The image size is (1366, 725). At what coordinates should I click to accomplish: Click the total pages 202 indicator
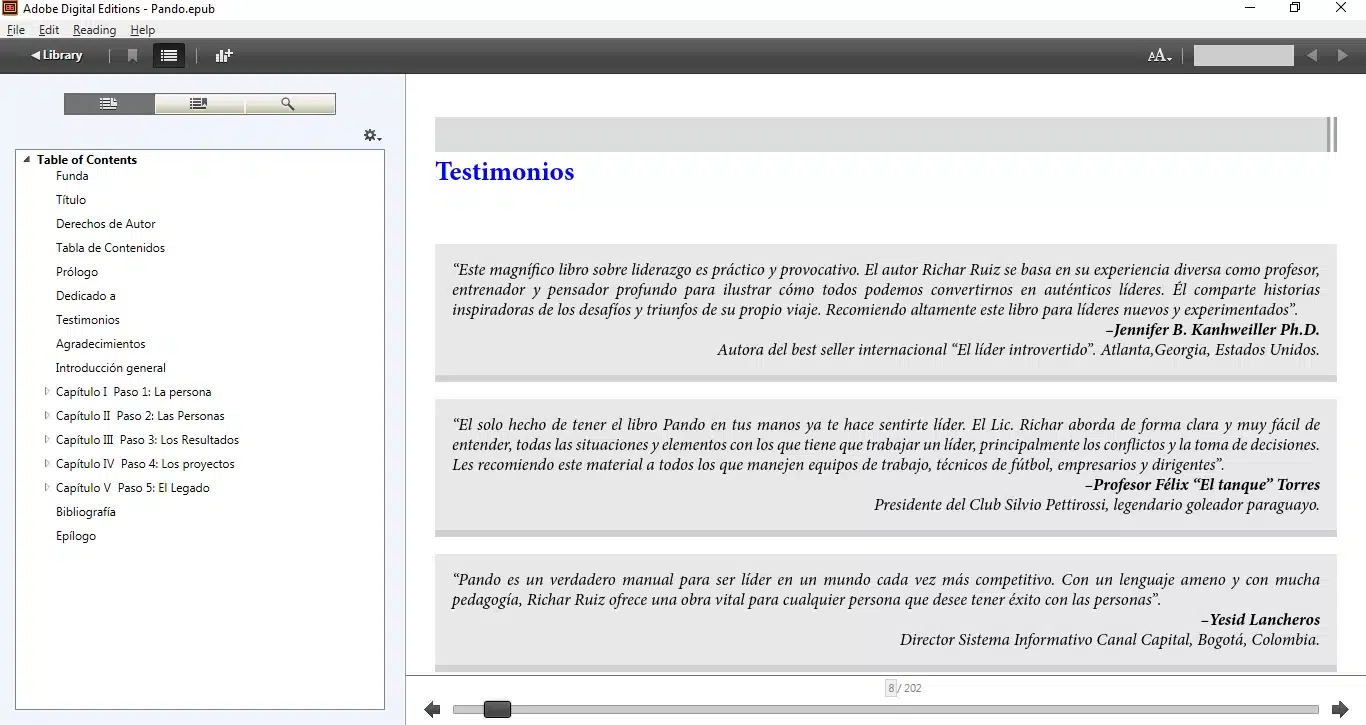point(910,688)
